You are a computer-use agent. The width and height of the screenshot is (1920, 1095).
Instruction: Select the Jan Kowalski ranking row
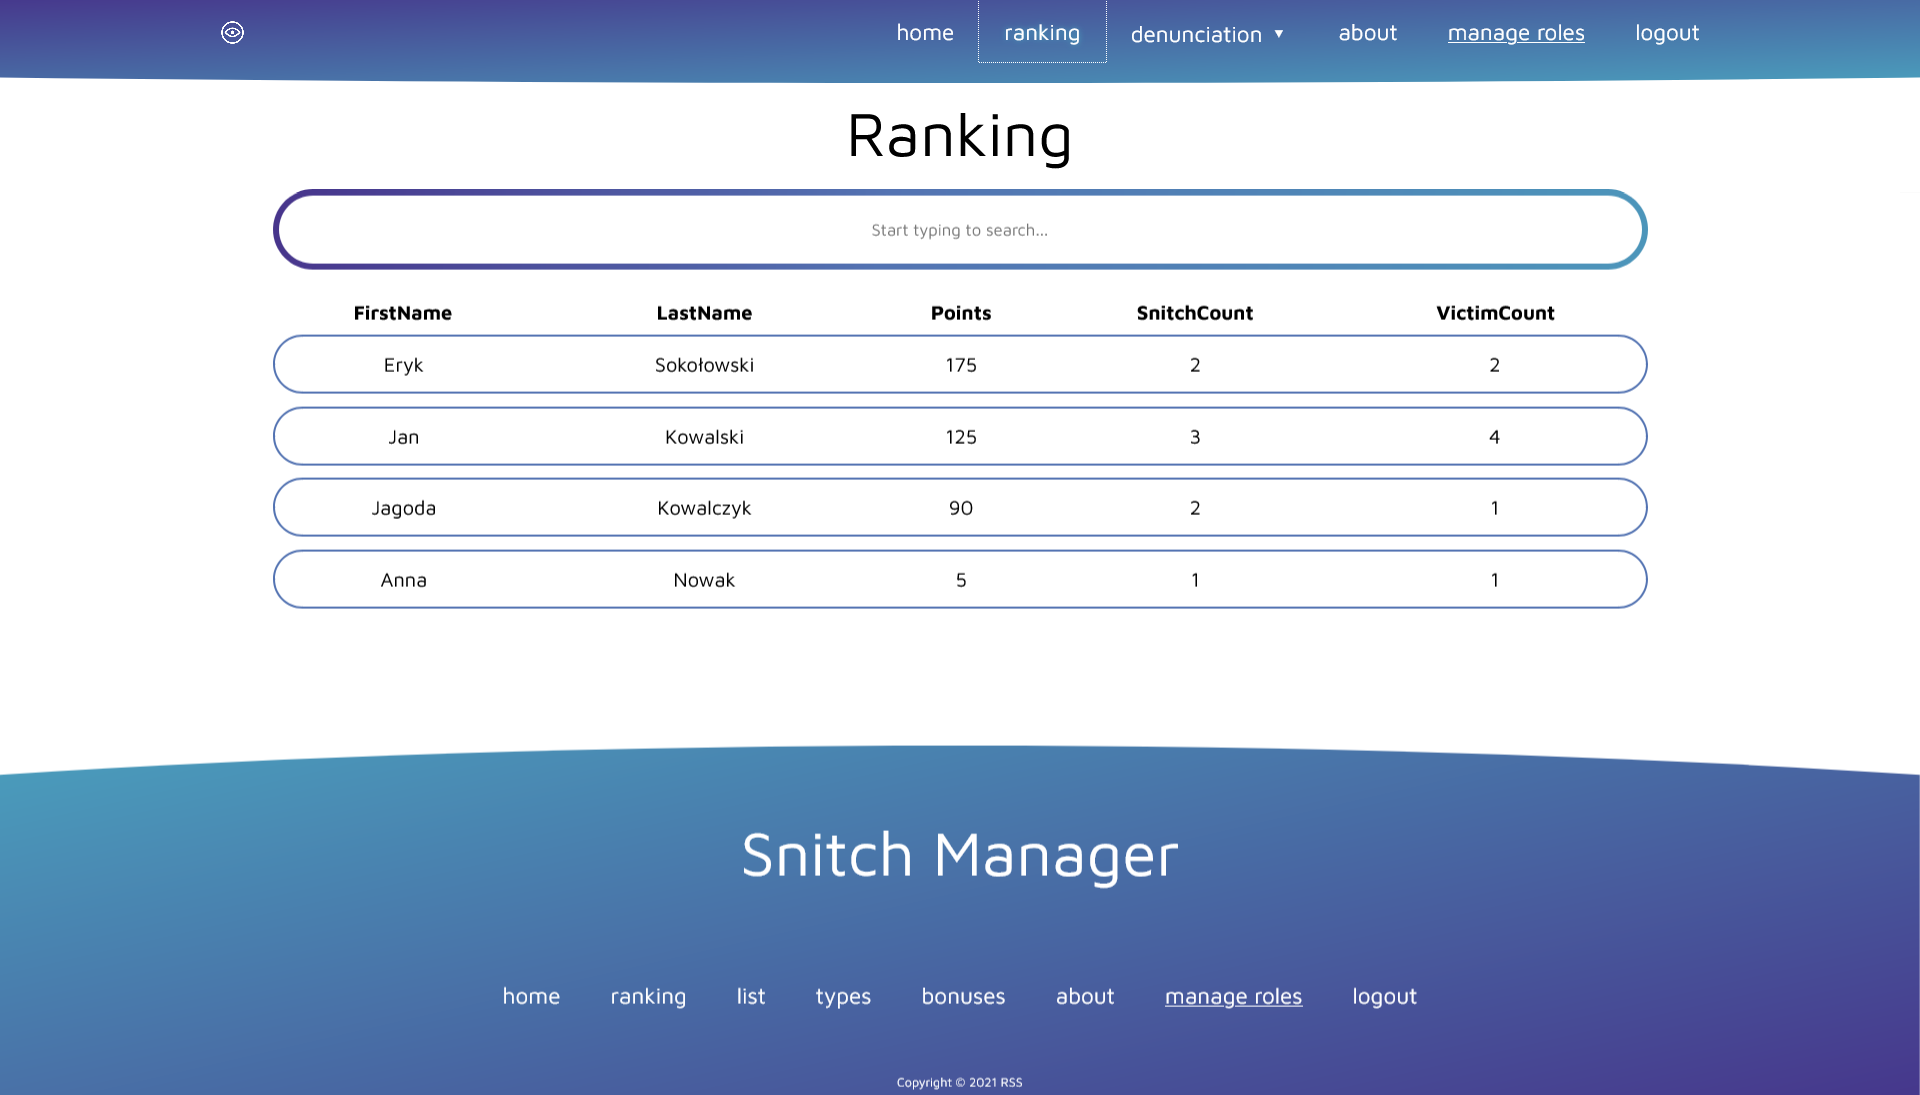(959, 437)
